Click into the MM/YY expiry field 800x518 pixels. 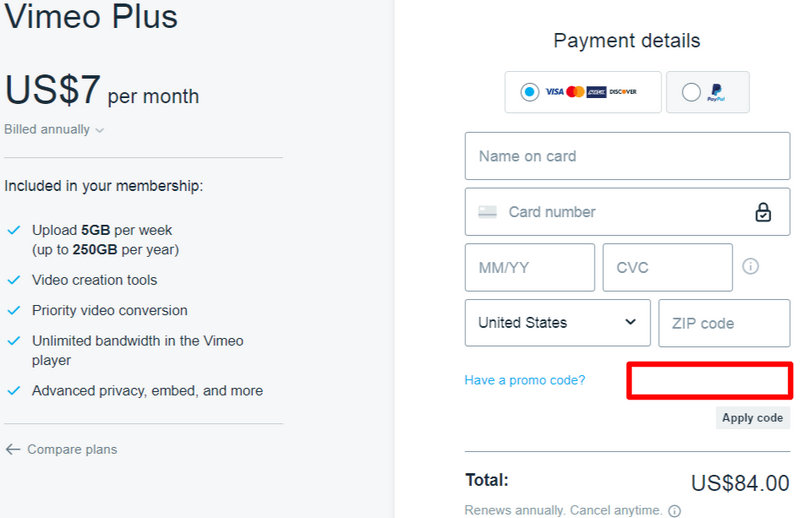point(529,268)
